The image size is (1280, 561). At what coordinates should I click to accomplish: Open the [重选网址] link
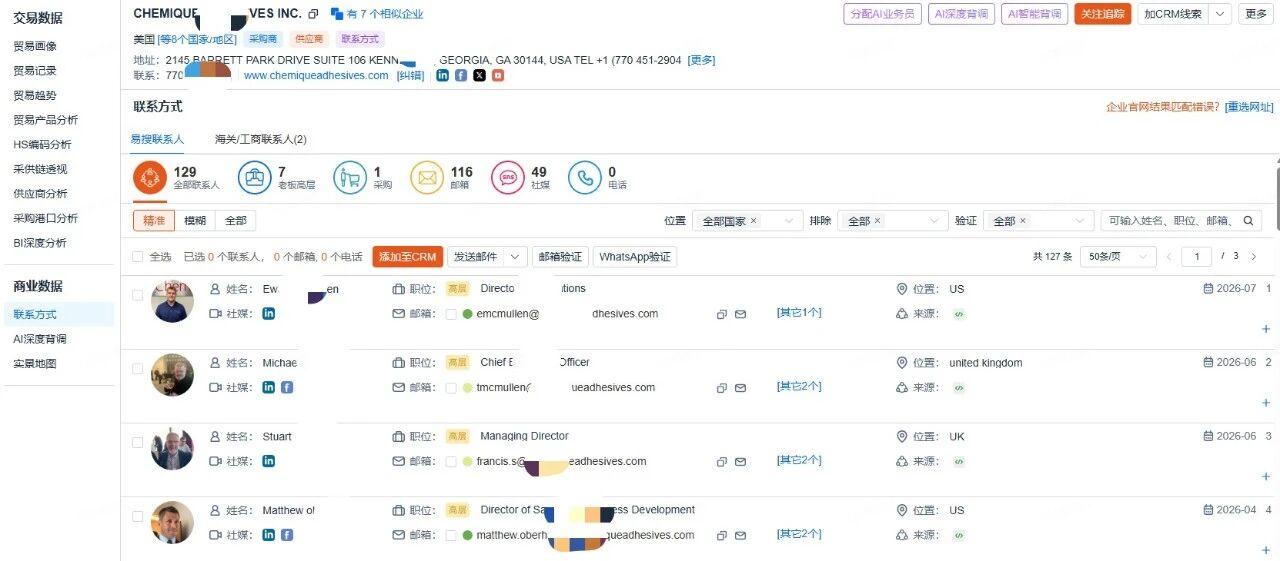pos(1248,107)
